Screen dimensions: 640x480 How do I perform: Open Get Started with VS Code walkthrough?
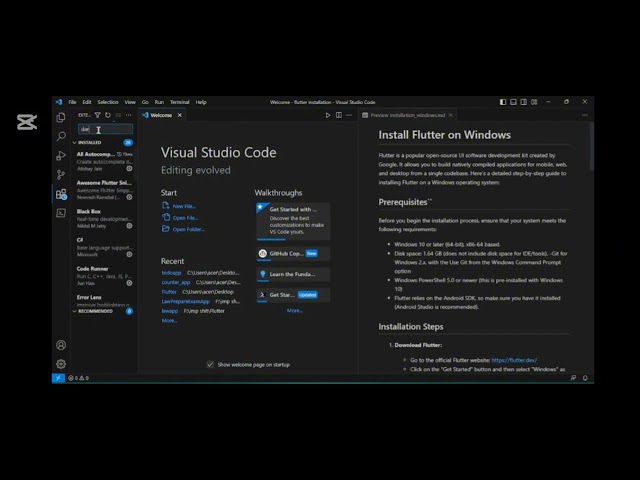pyautogui.click(x=293, y=221)
